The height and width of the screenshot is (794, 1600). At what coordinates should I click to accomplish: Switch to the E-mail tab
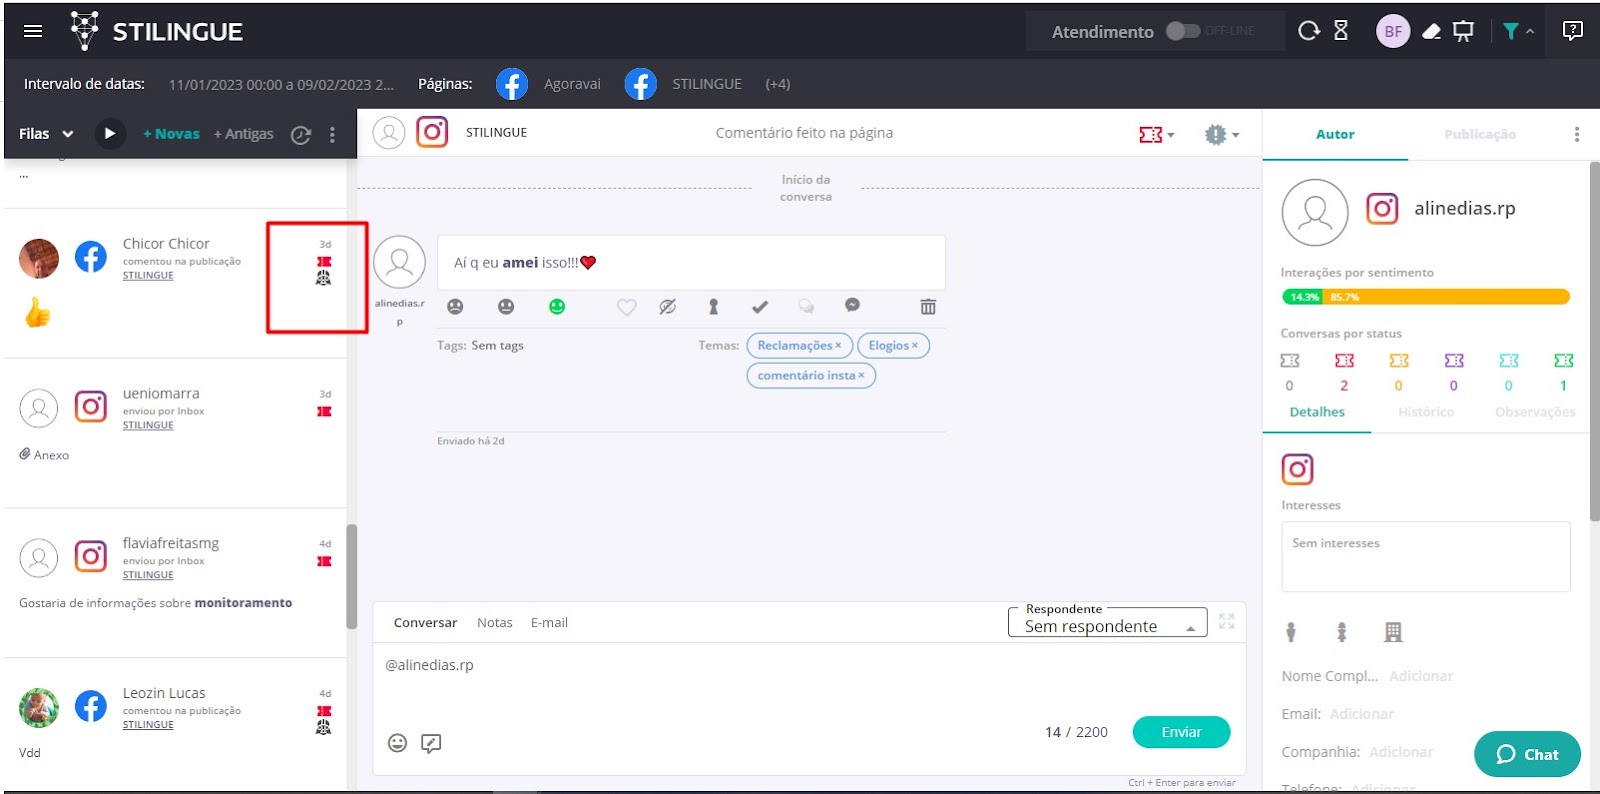(549, 623)
